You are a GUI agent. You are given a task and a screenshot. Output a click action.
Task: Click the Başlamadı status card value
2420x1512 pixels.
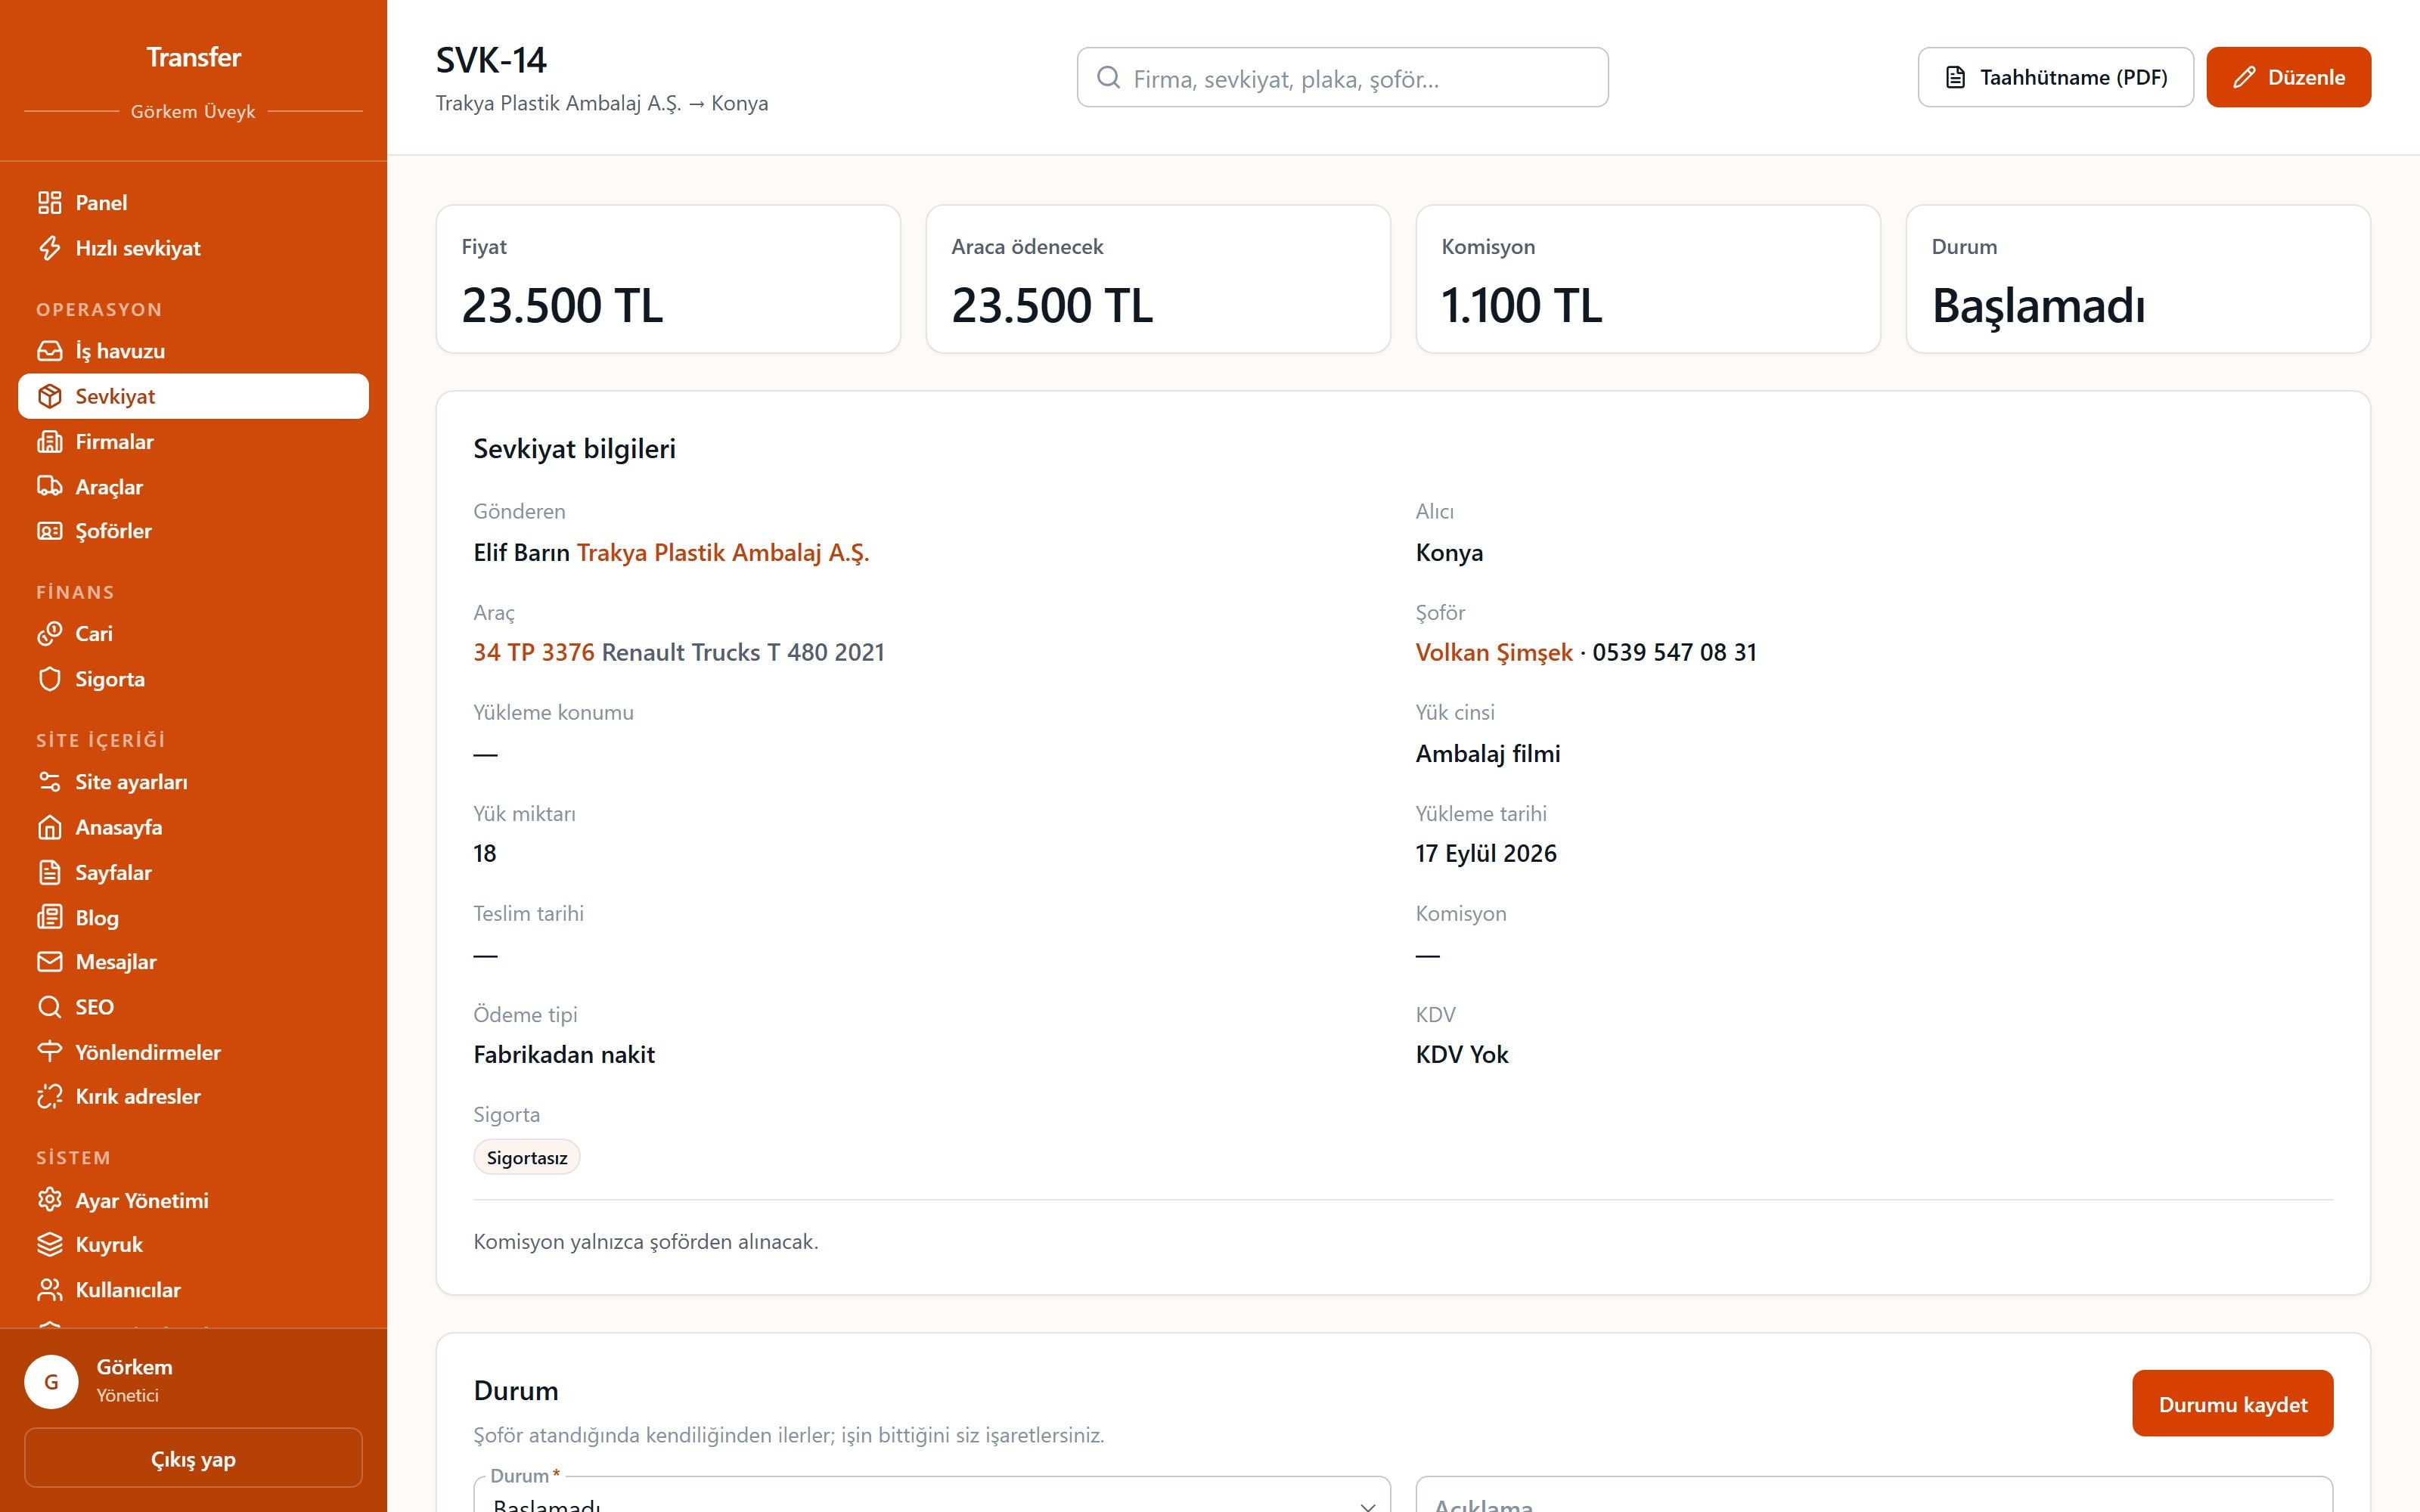2038,306
